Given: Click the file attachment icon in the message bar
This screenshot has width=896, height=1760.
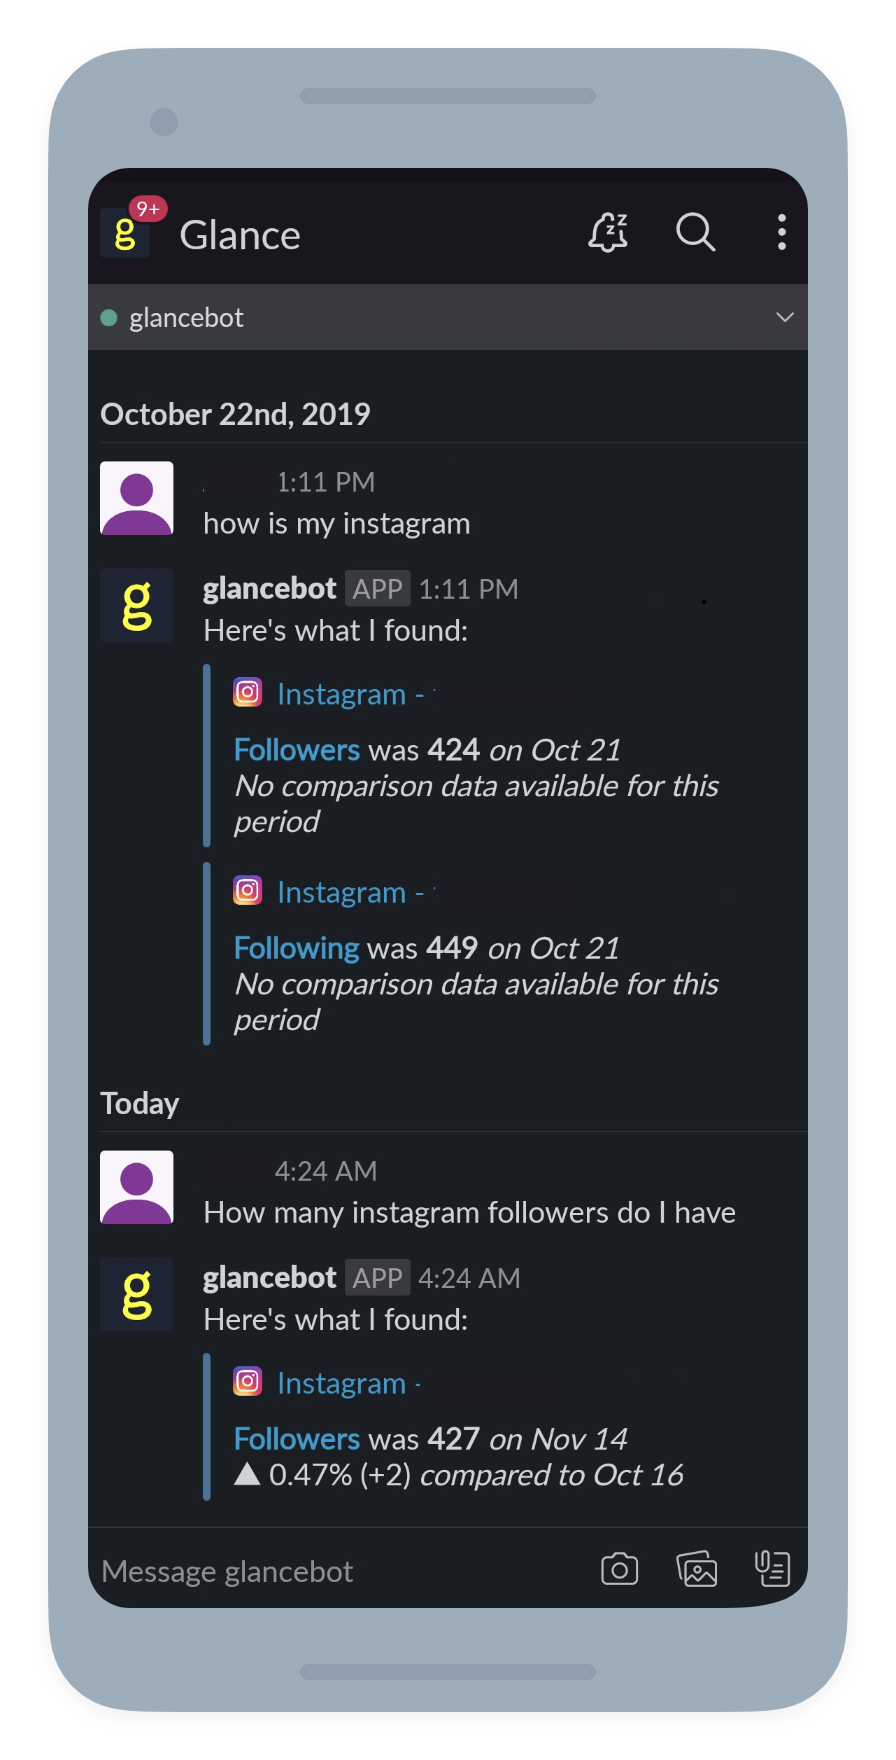Looking at the screenshot, I should point(771,1569).
